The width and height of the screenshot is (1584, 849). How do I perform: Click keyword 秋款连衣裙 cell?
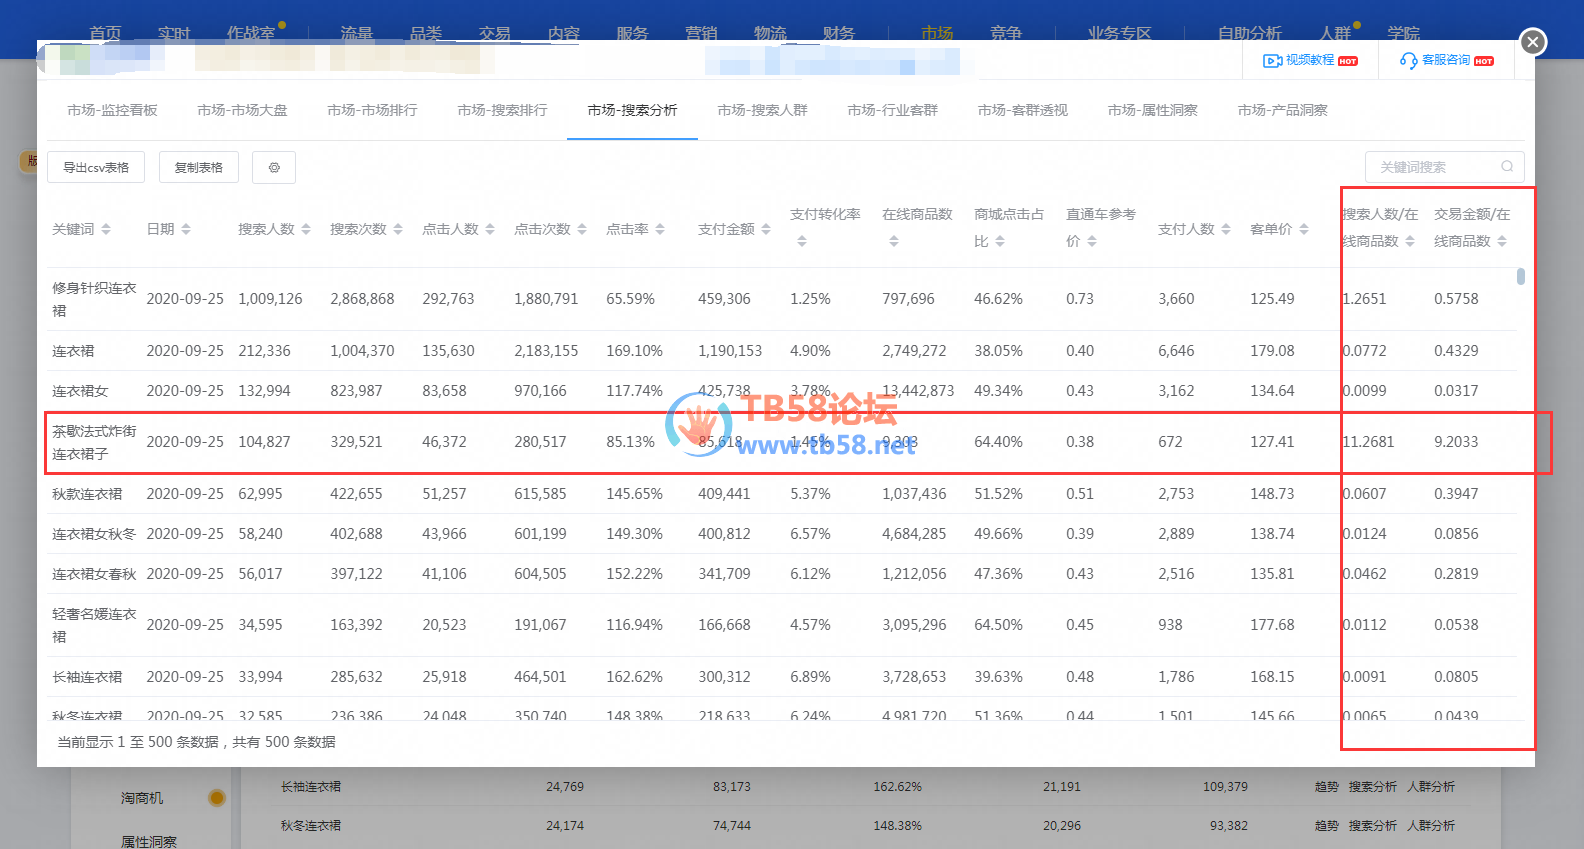point(87,494)
